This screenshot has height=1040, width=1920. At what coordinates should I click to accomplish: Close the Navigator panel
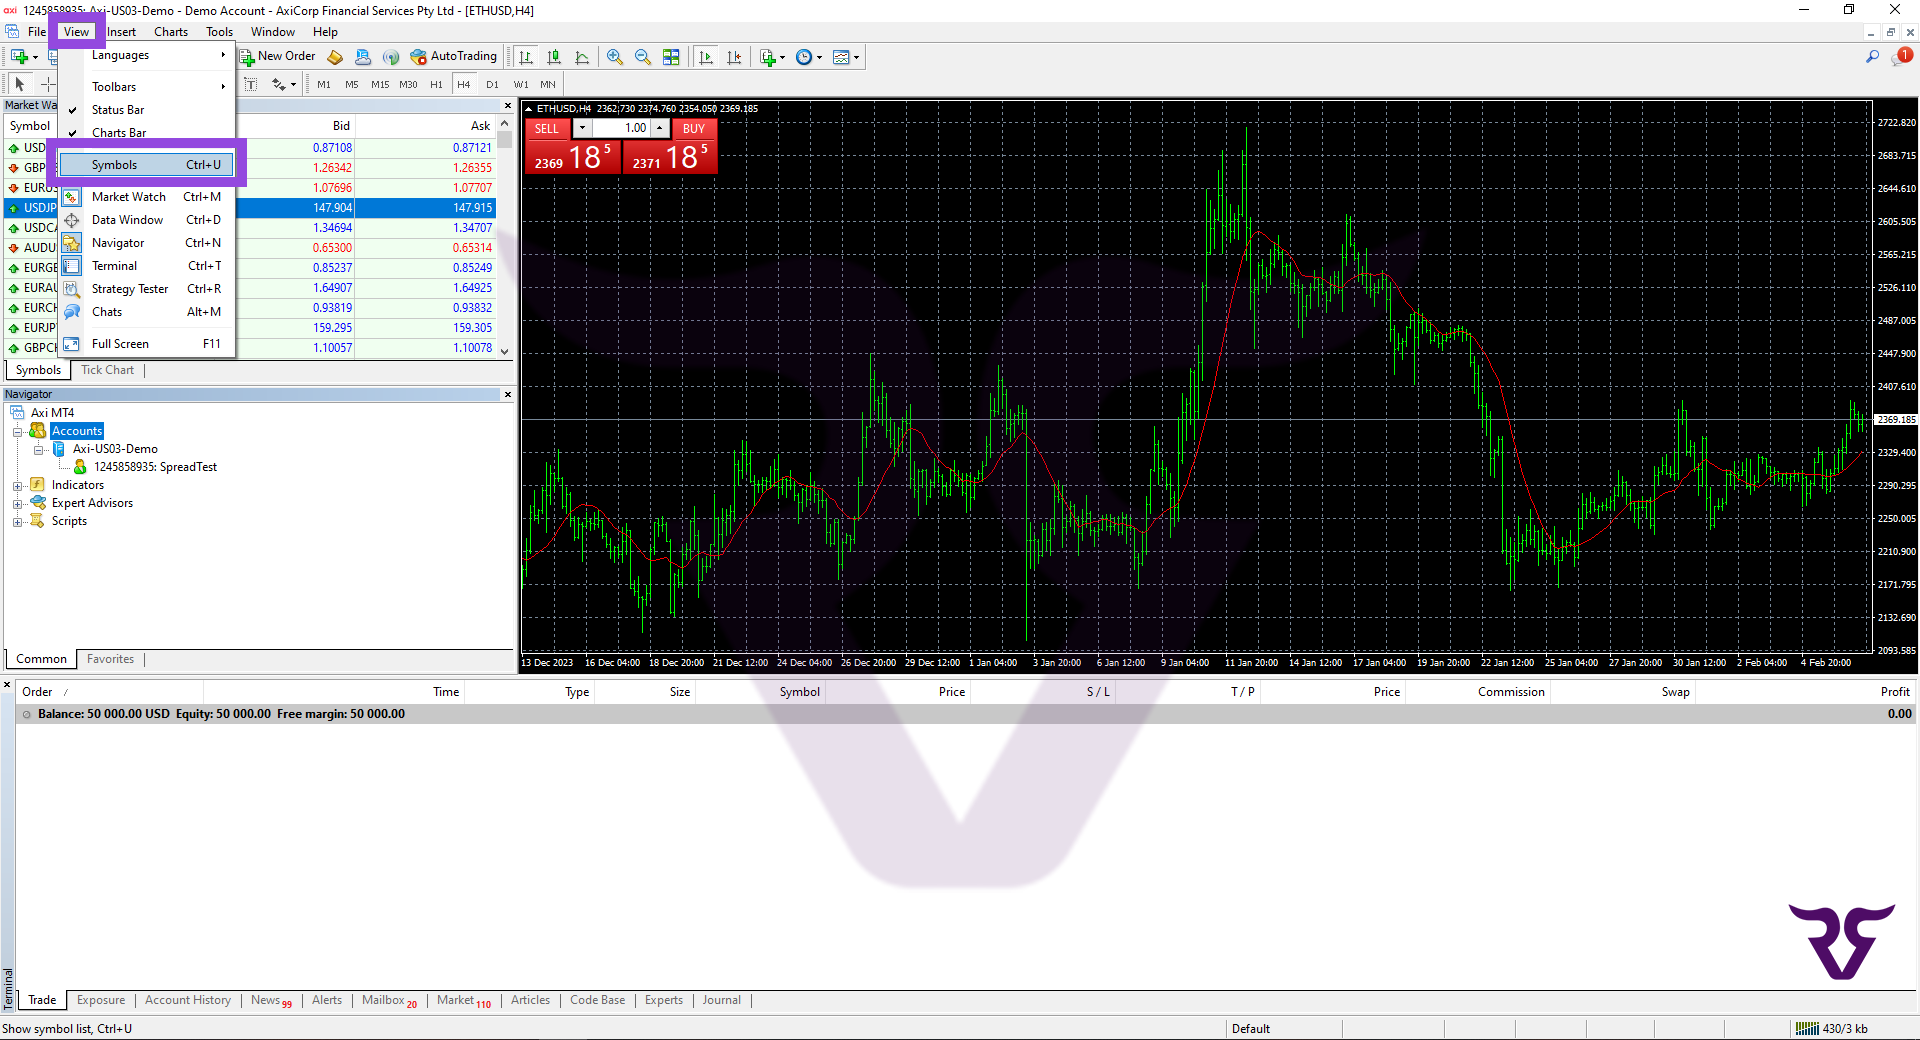pos(507,395)
